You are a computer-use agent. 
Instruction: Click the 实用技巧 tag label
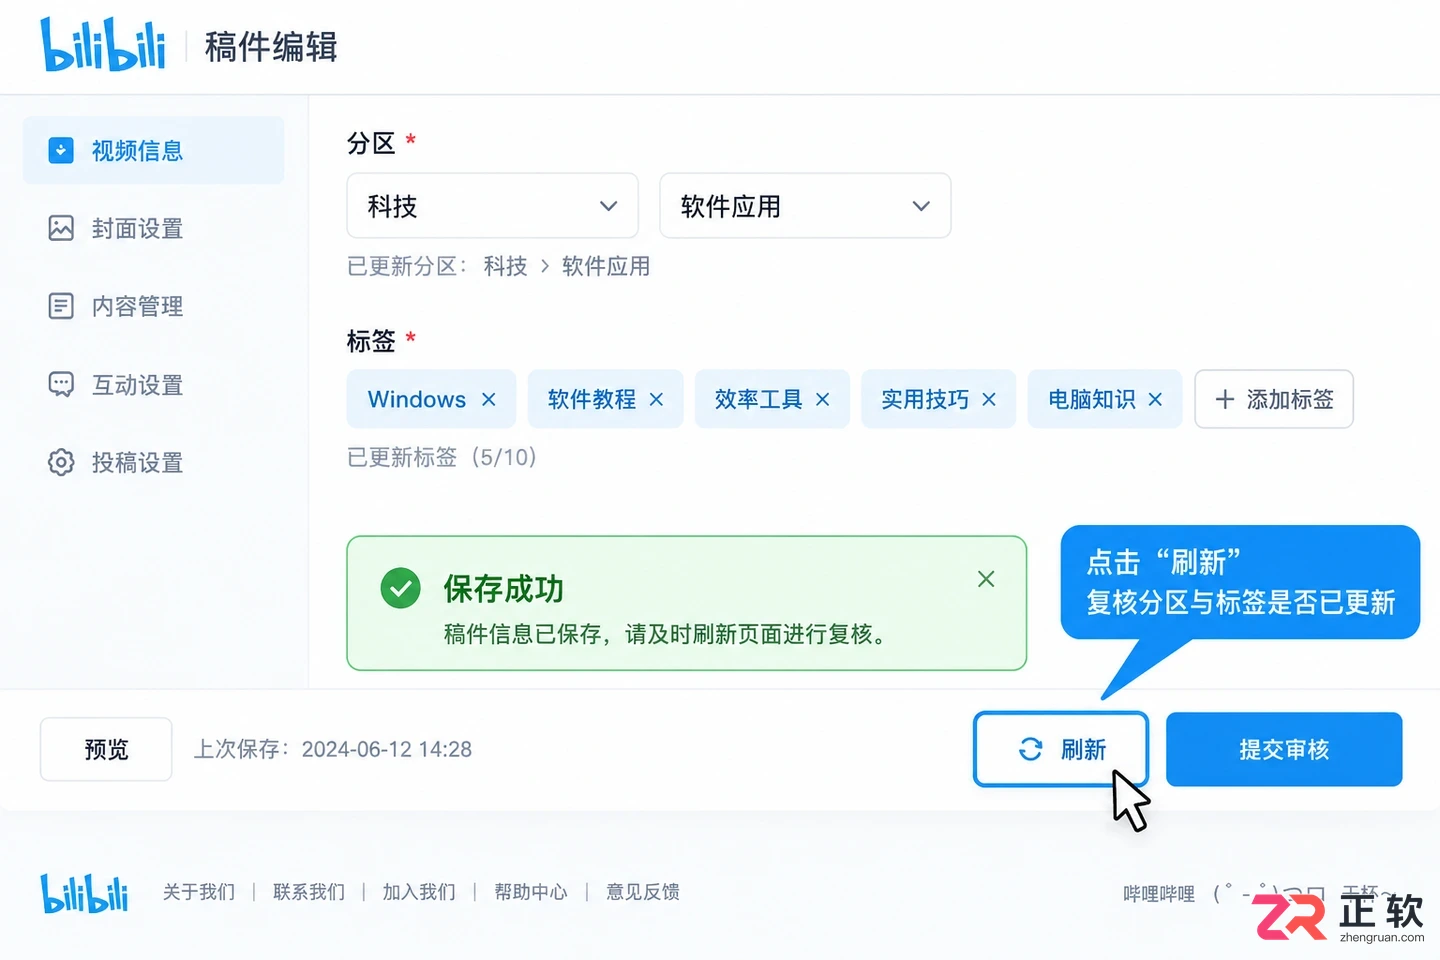pyautogui.click(x=925, y=399)
